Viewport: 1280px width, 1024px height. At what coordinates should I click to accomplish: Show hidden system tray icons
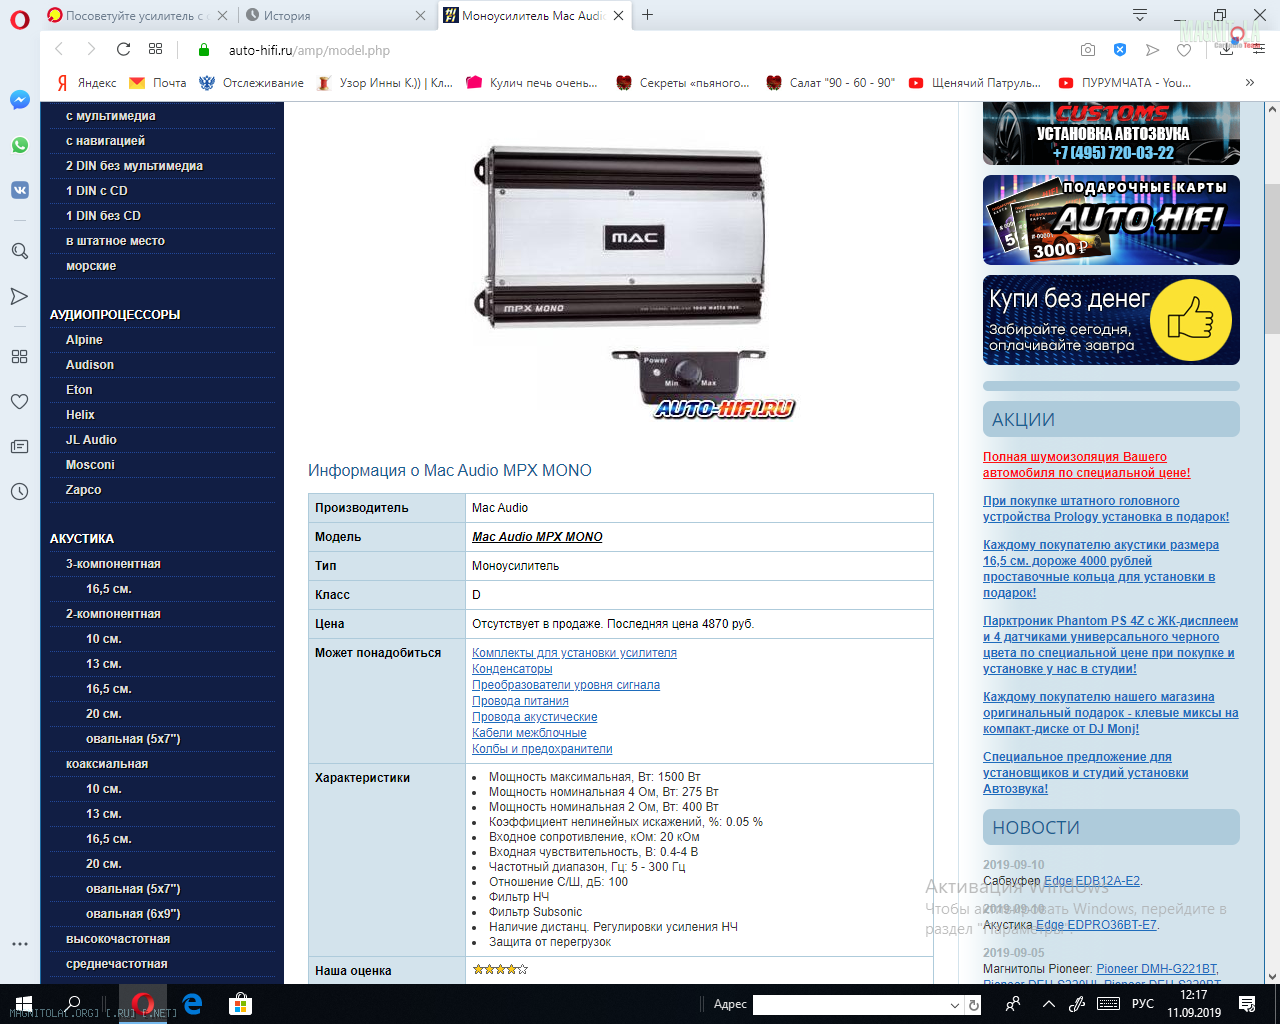[x=1048, y=1004]
